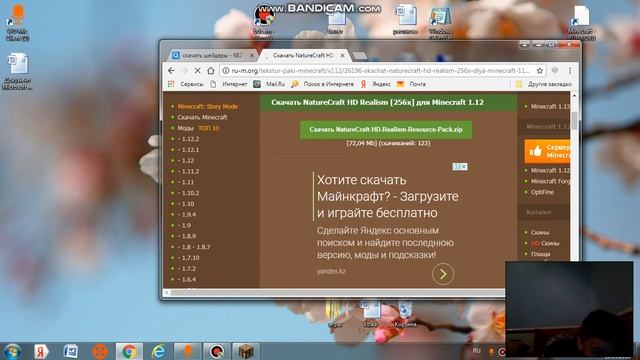
Task: Open the 'Minecraft Forge' right sidebar link
Action: click(x=550, y=181)
